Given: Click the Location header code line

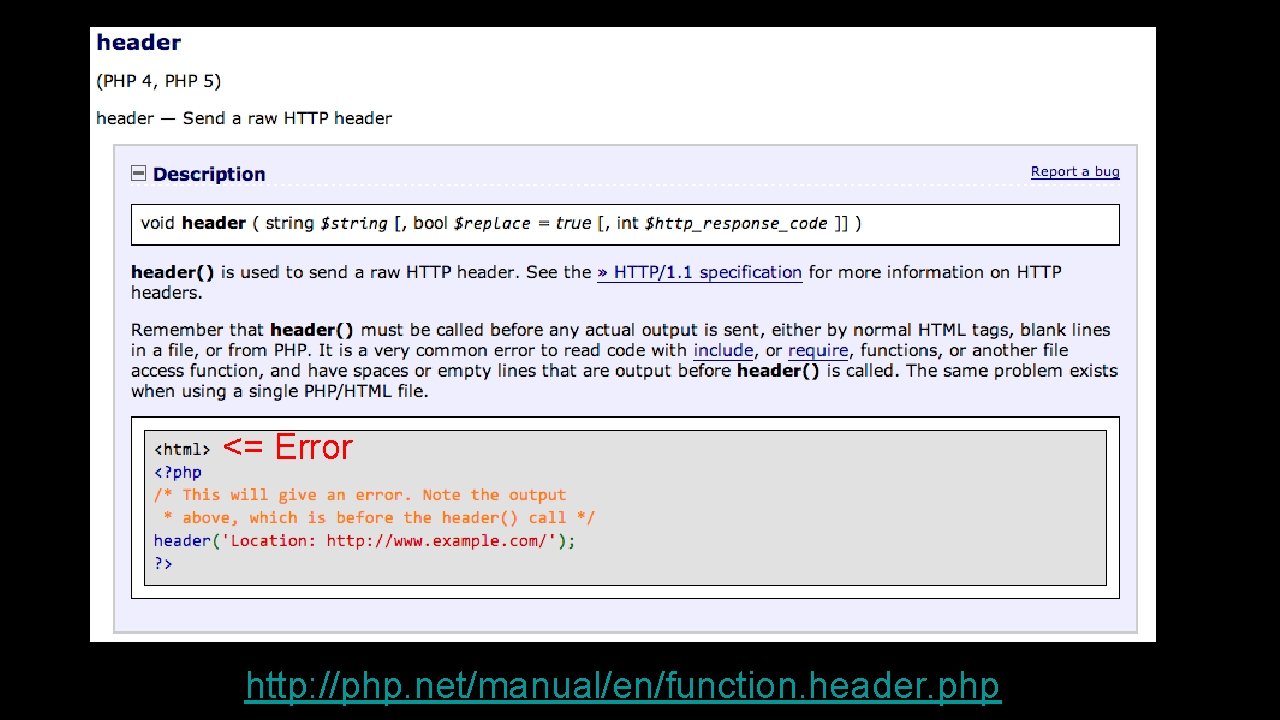Looking at the screenshot, I should coord(364,541).
